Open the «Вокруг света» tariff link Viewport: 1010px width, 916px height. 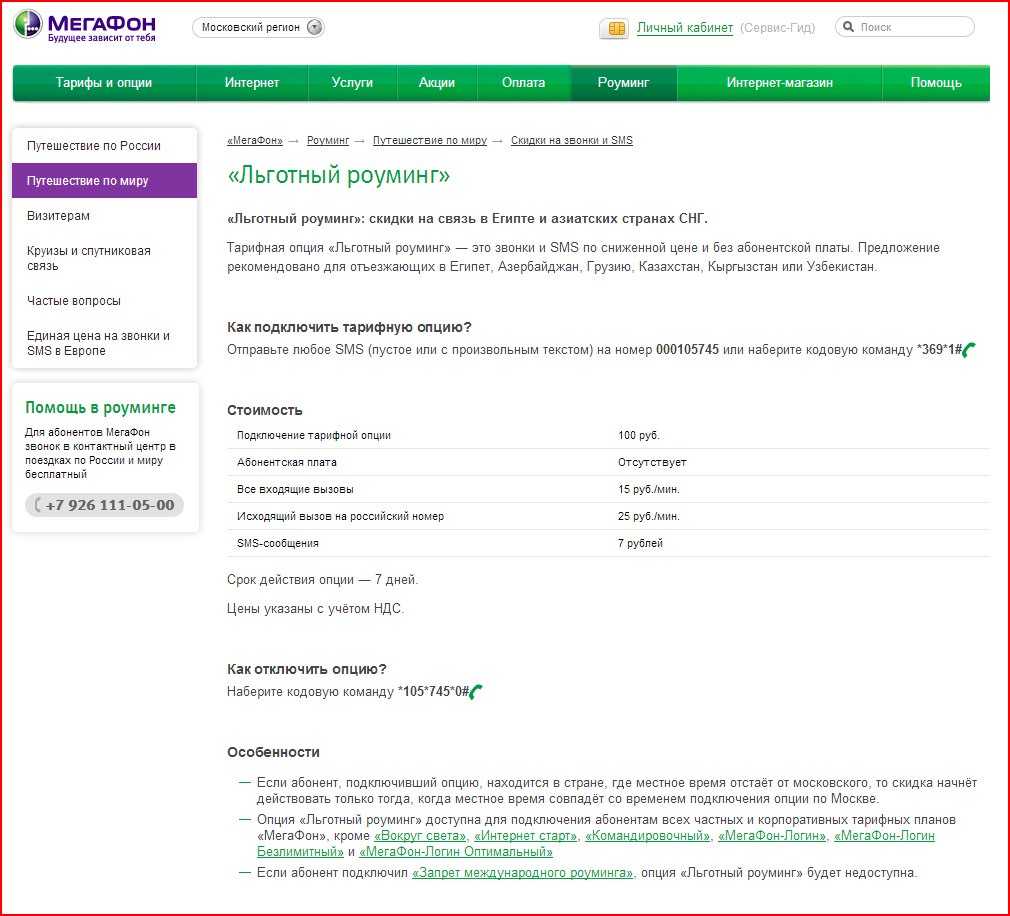pyautogui.click(x=420, y=836)
